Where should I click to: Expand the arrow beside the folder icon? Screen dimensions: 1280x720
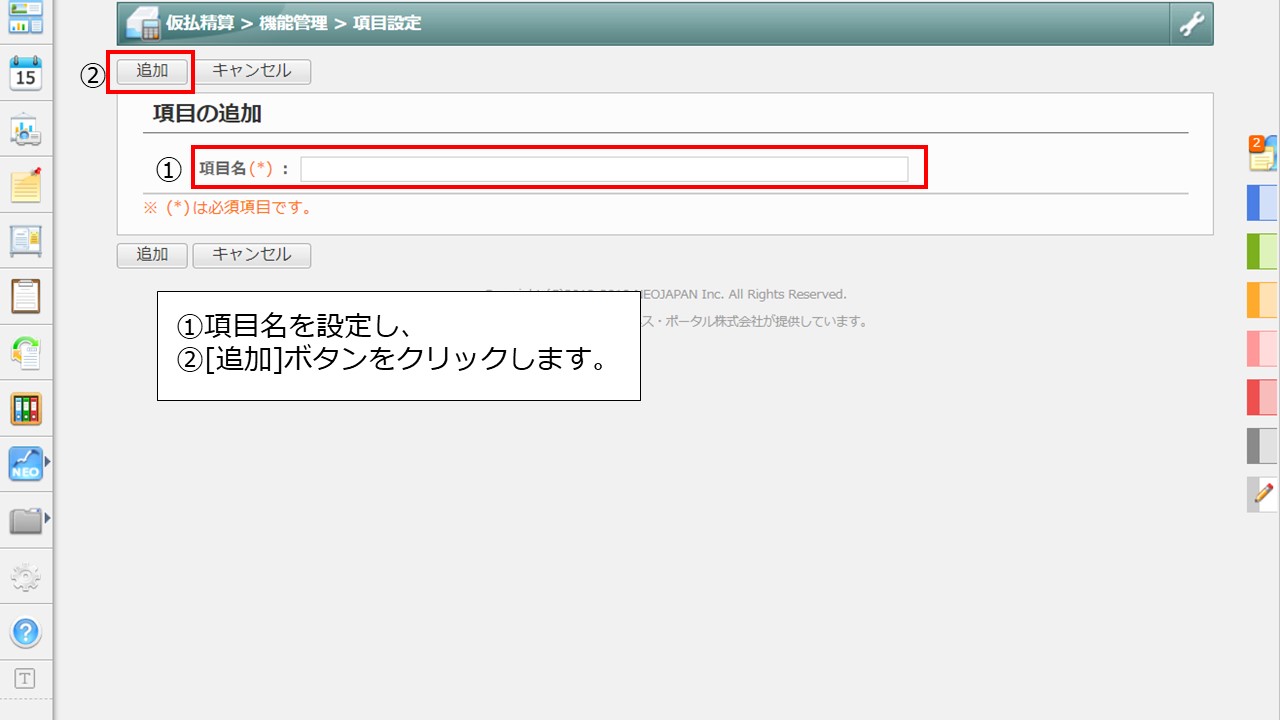(x=47, y=520)
